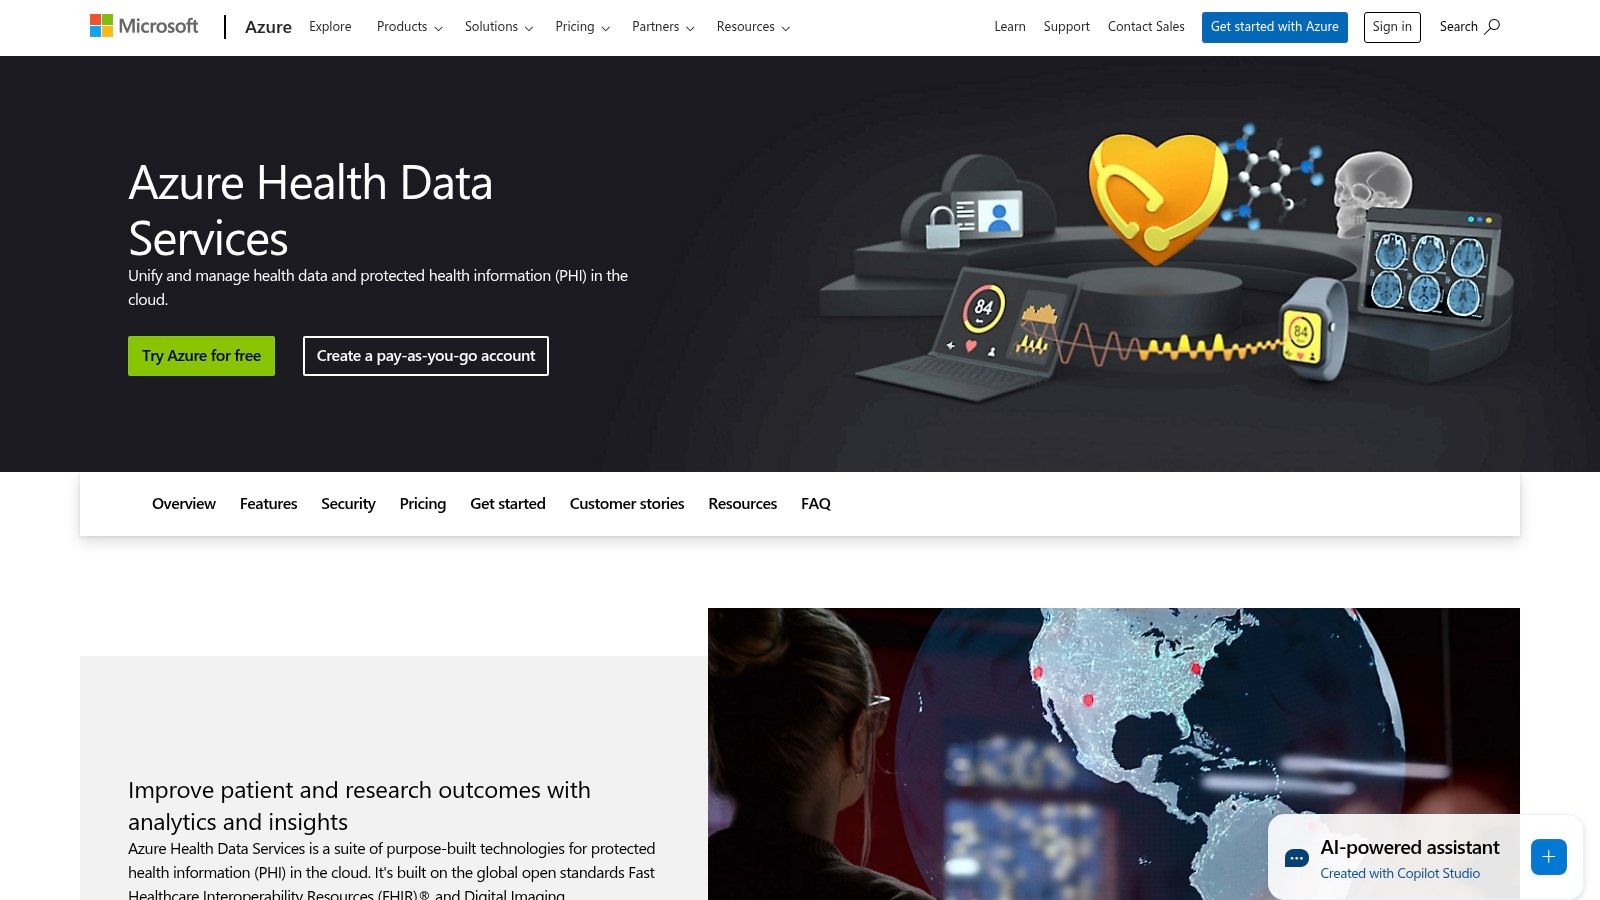Select the Get started tab
The height and width of the screenshot is (900, 1600).
(x=508, y=504)
